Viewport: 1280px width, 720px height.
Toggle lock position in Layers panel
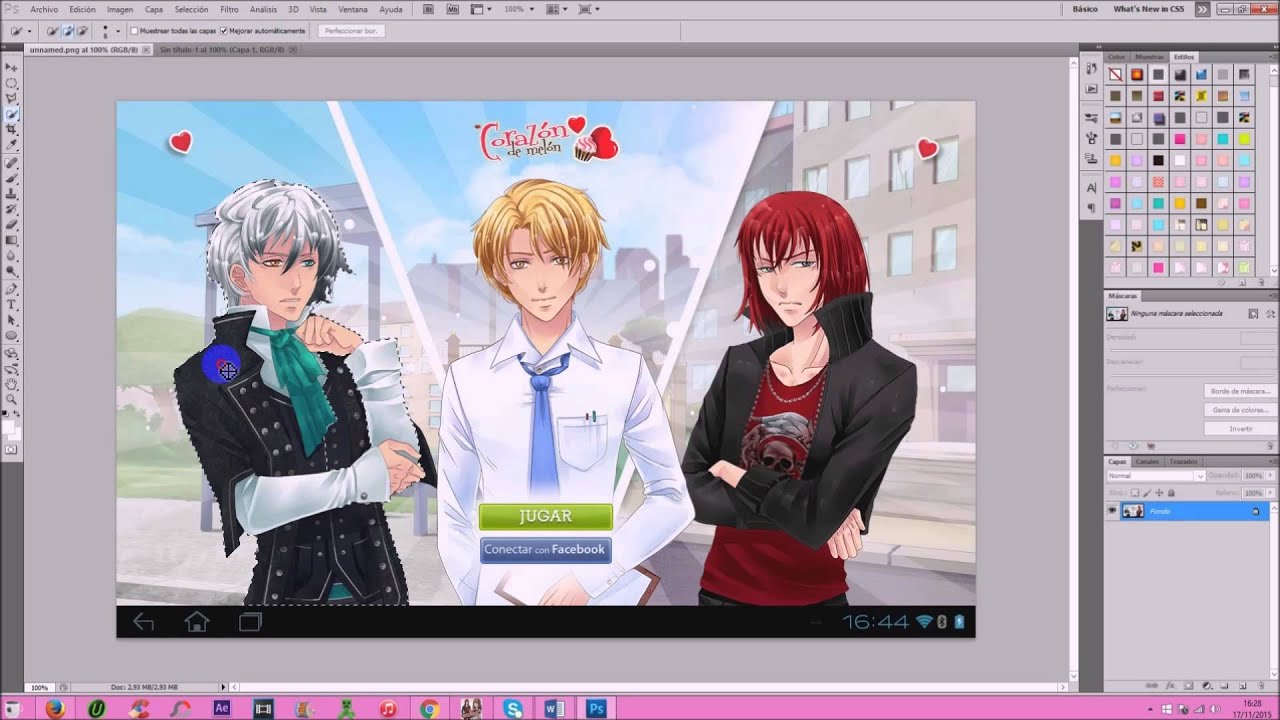point(1159,492)
